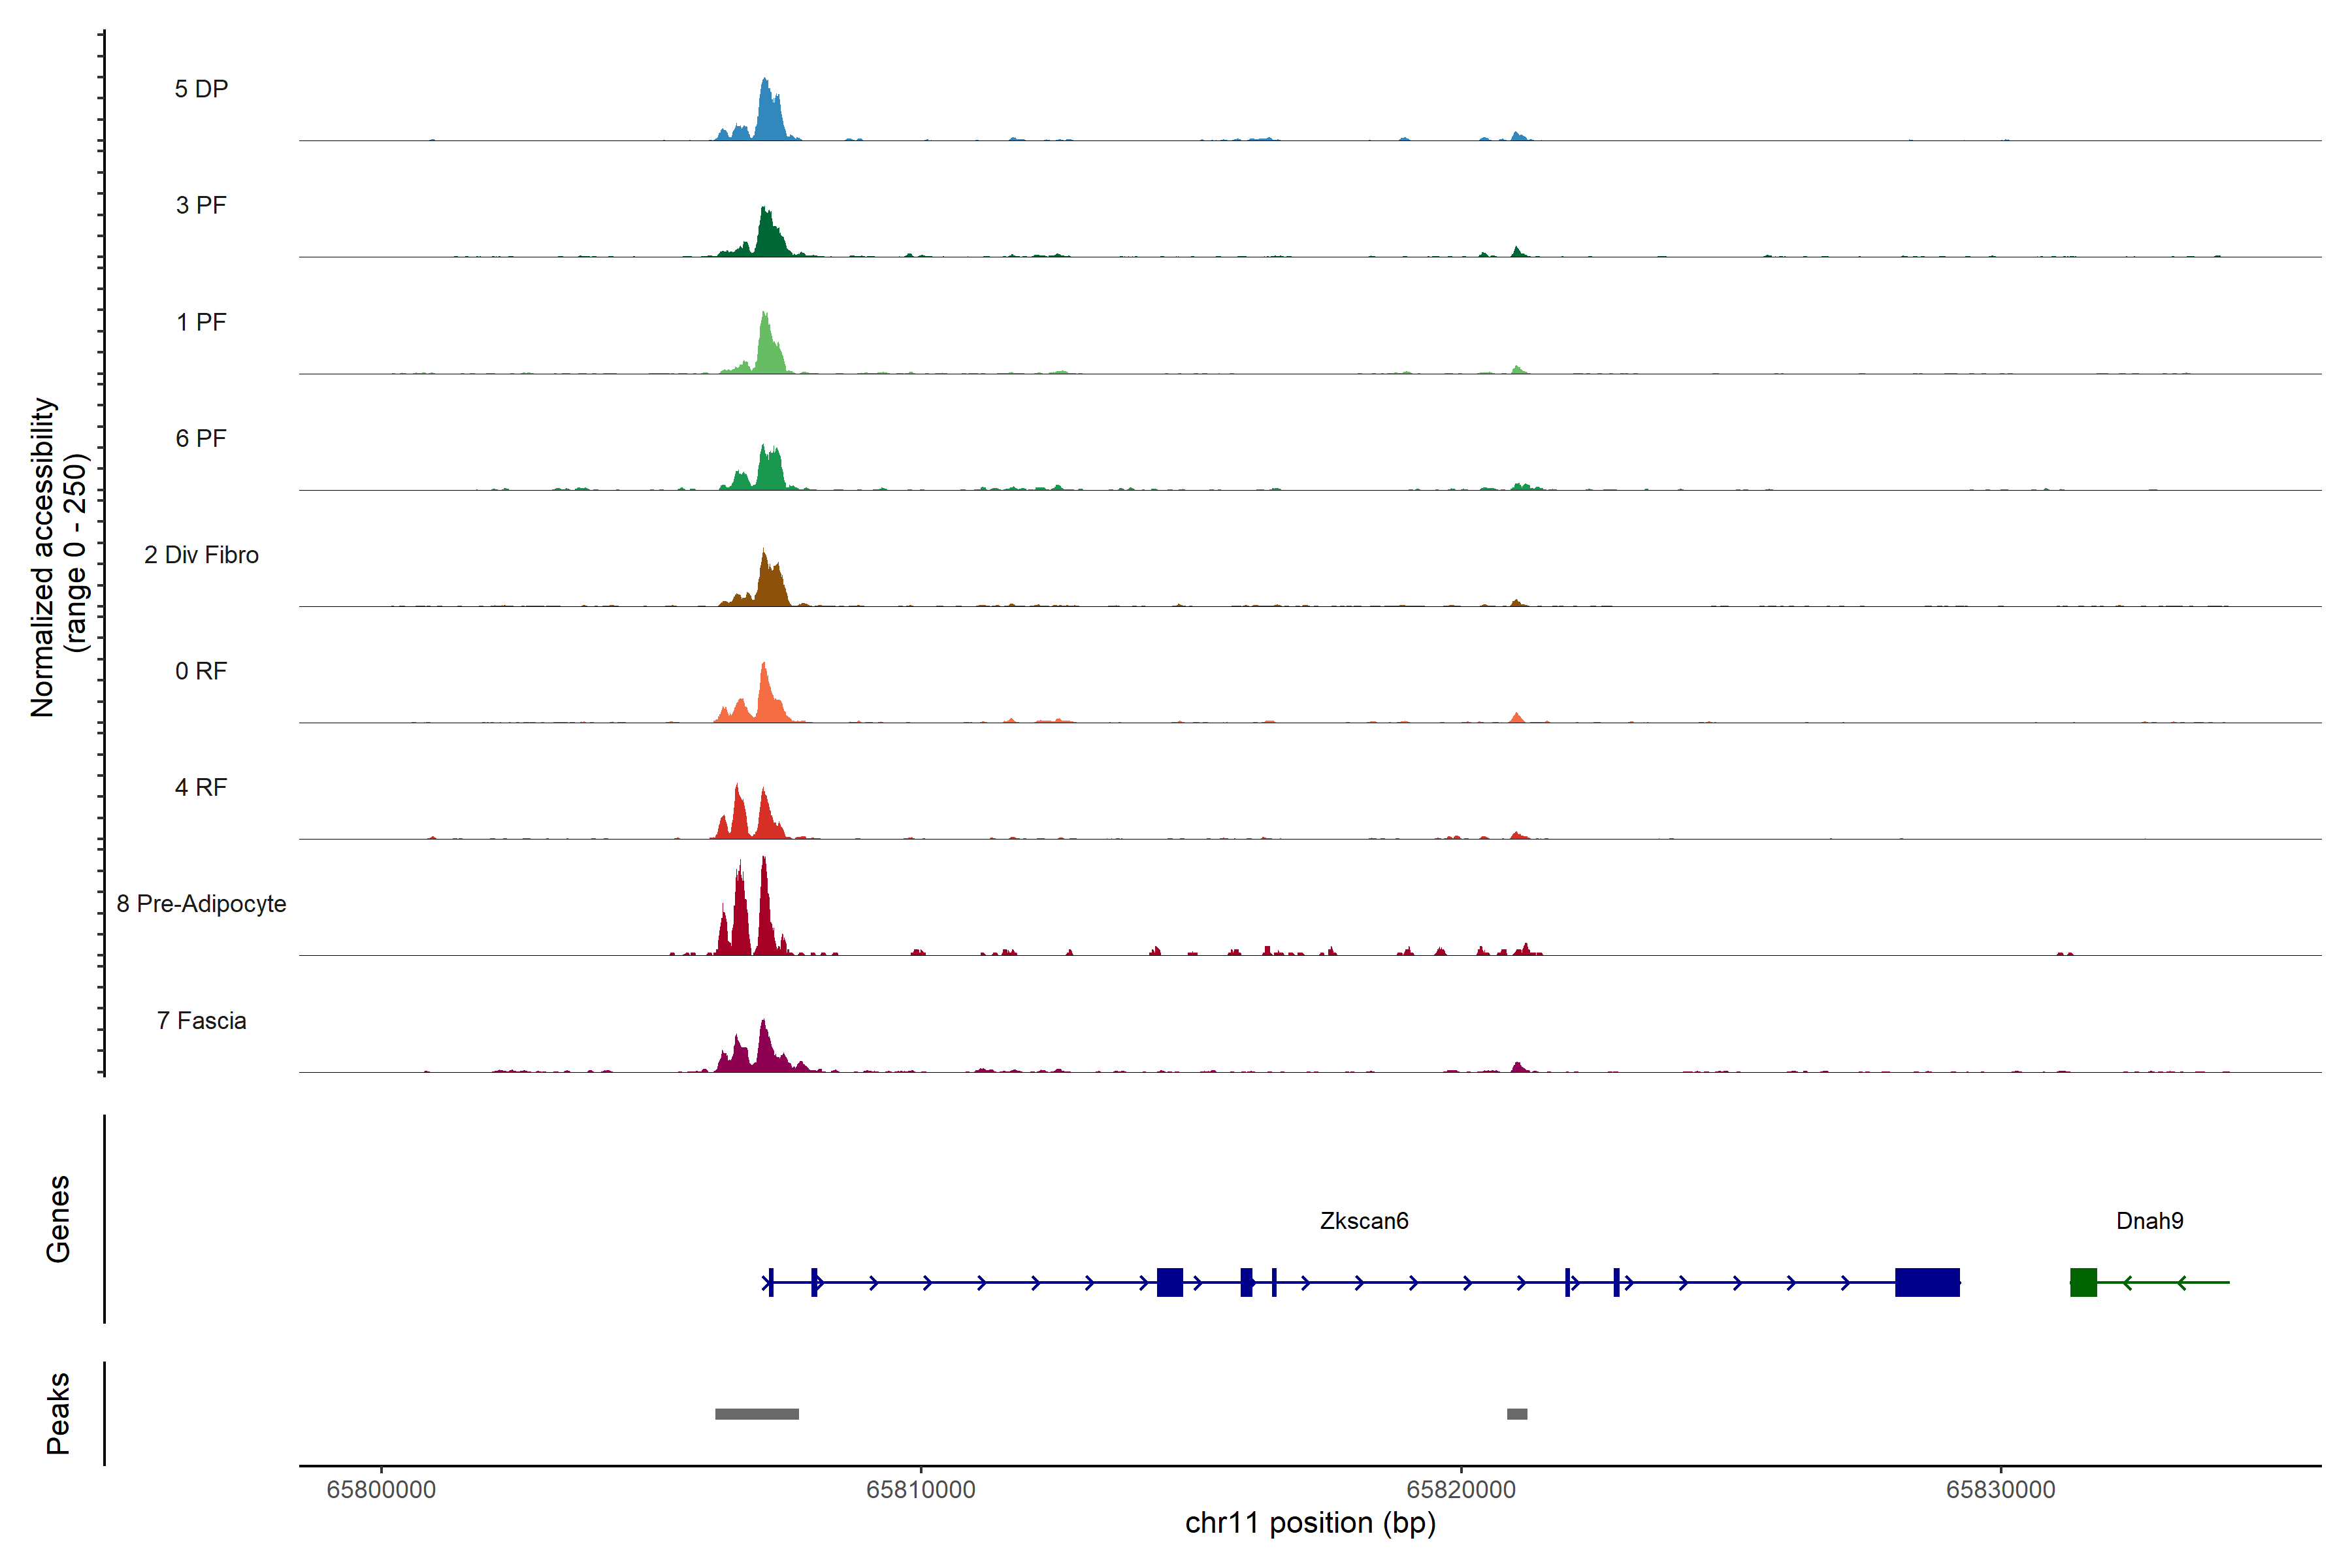Click the 4 RF track label
Image resolution: width=2352 pixels, height=1568 pixels.
tap(201, 787)
